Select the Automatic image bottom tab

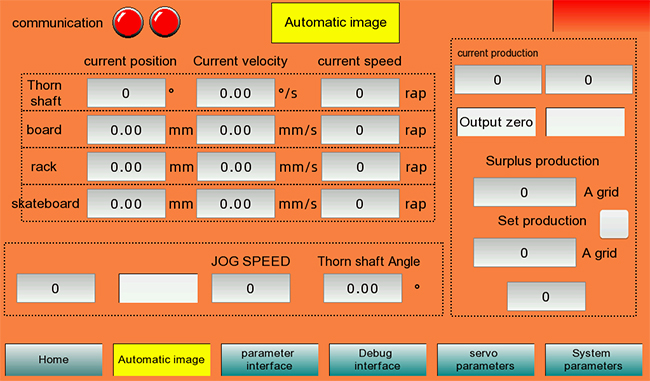162,359
